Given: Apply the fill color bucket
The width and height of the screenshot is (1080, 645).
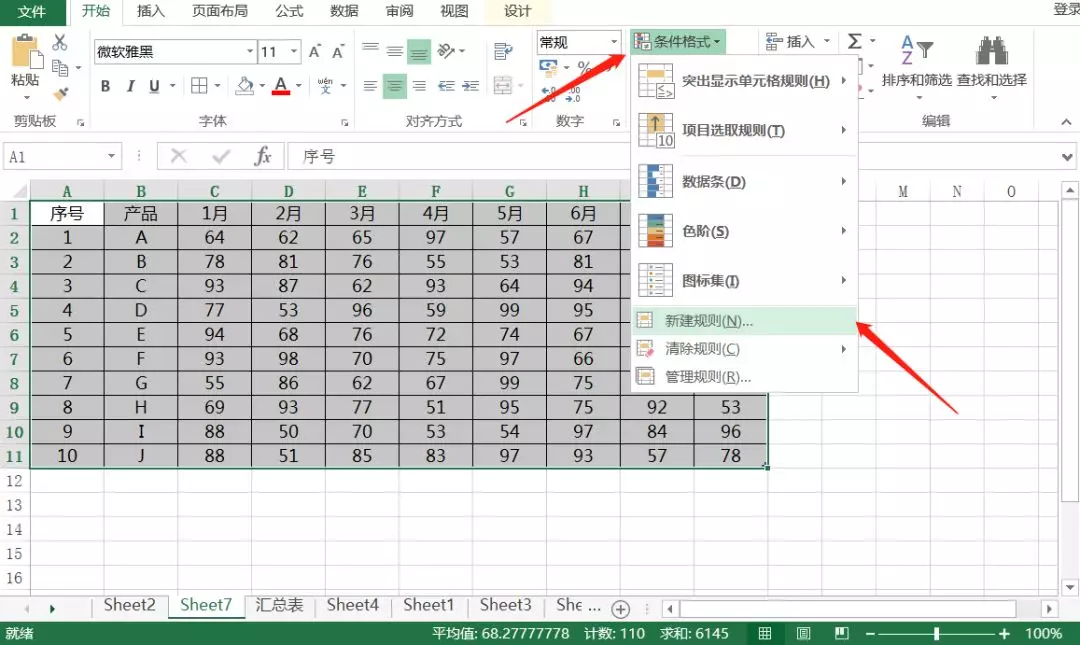Looking at the screenshot, I should click(245, 85).
